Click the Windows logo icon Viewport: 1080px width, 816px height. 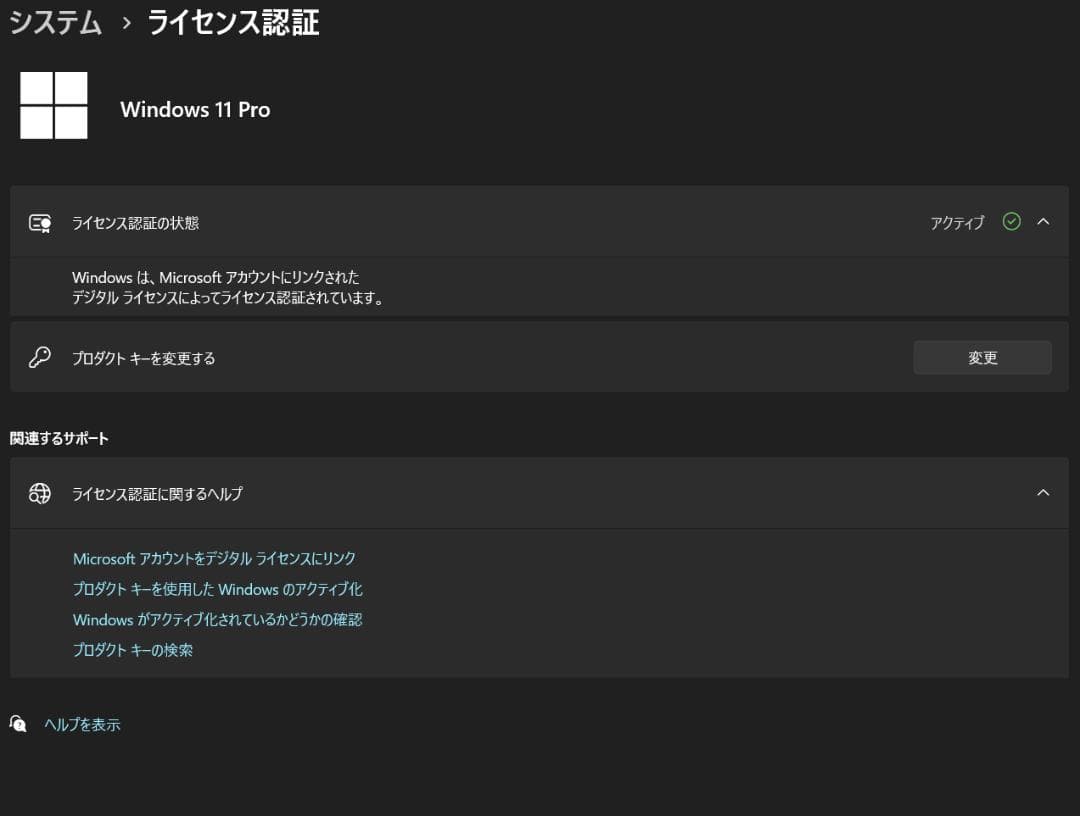point(54,105)
